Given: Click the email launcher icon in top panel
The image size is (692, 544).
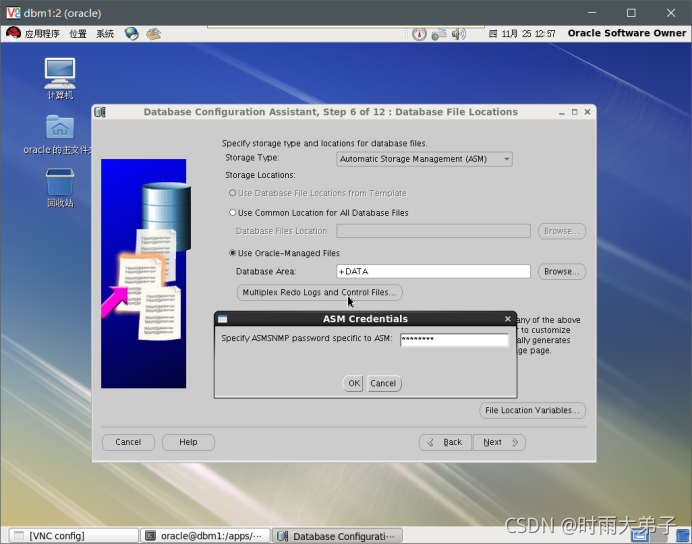Looking at the screenshot, I should pyautogui.click(x=153, y=34).
